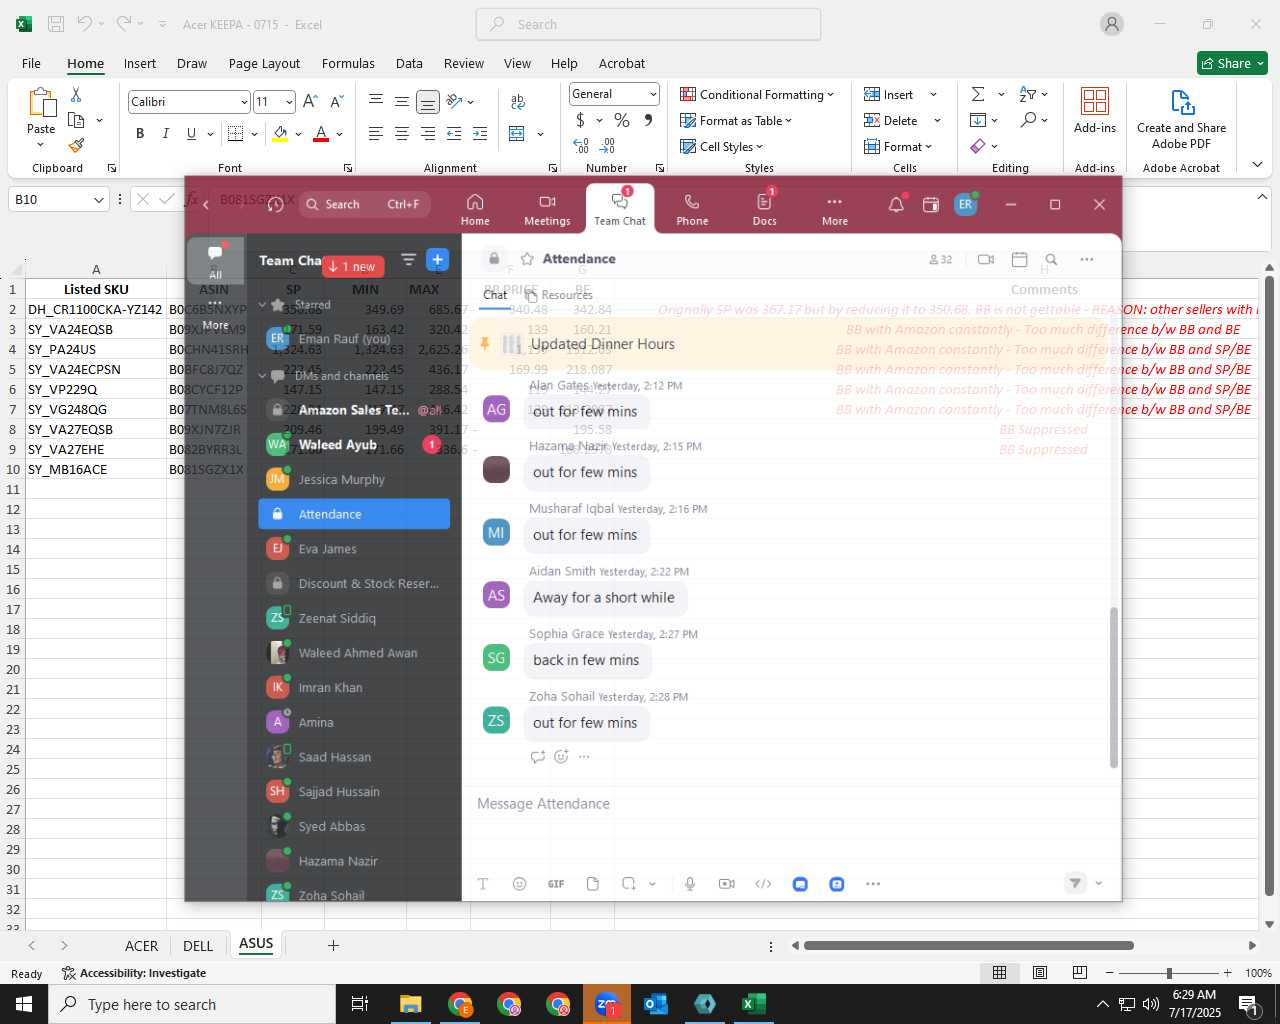
Task: Apply comma style number format
Action: pos(648,120)
